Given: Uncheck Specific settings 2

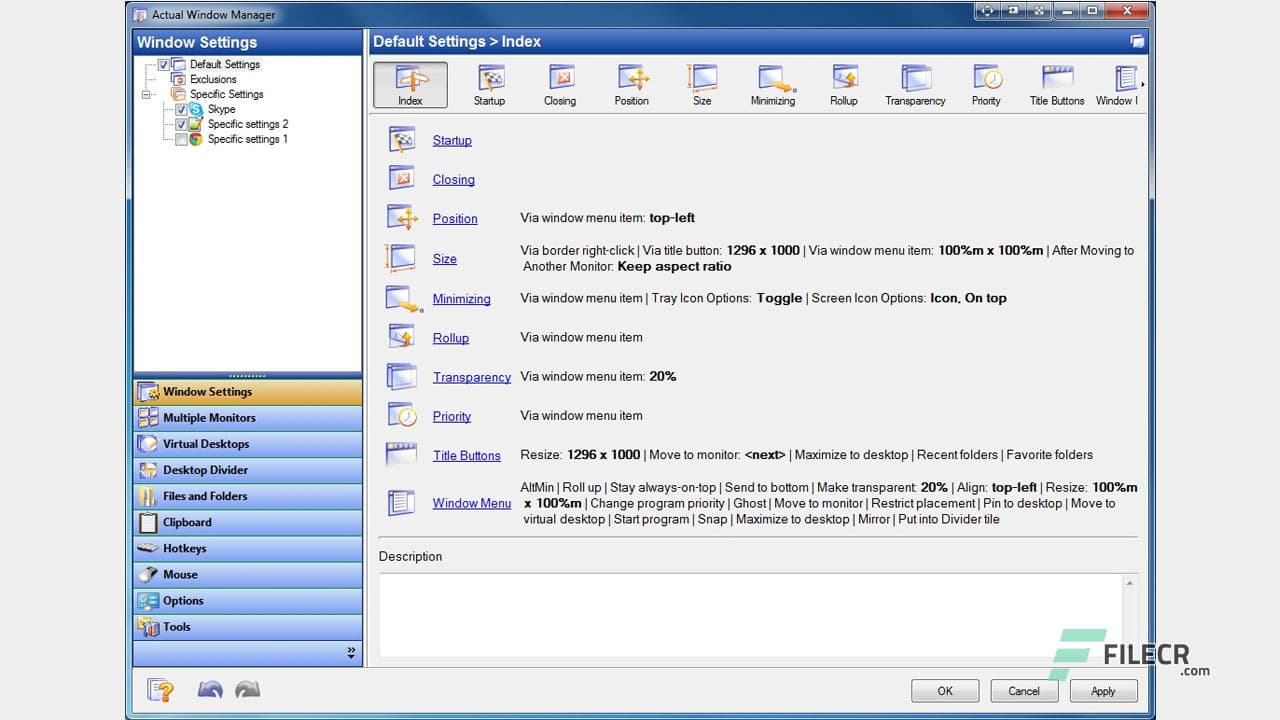Looking at the screenshot, I should pos(182,124).
